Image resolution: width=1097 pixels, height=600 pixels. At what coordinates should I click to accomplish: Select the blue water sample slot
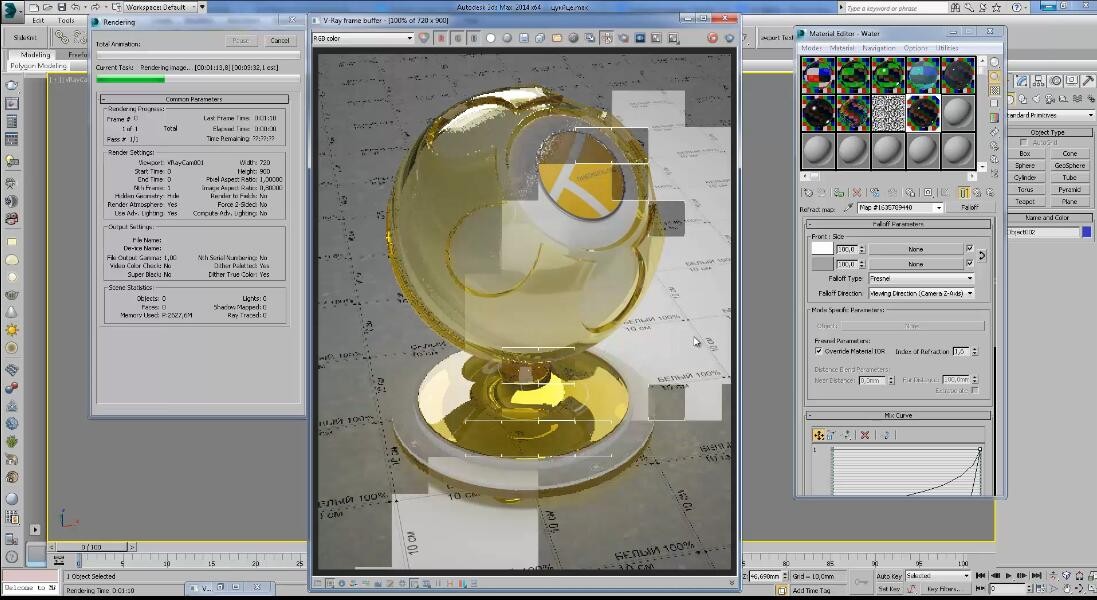click(923, 76)
